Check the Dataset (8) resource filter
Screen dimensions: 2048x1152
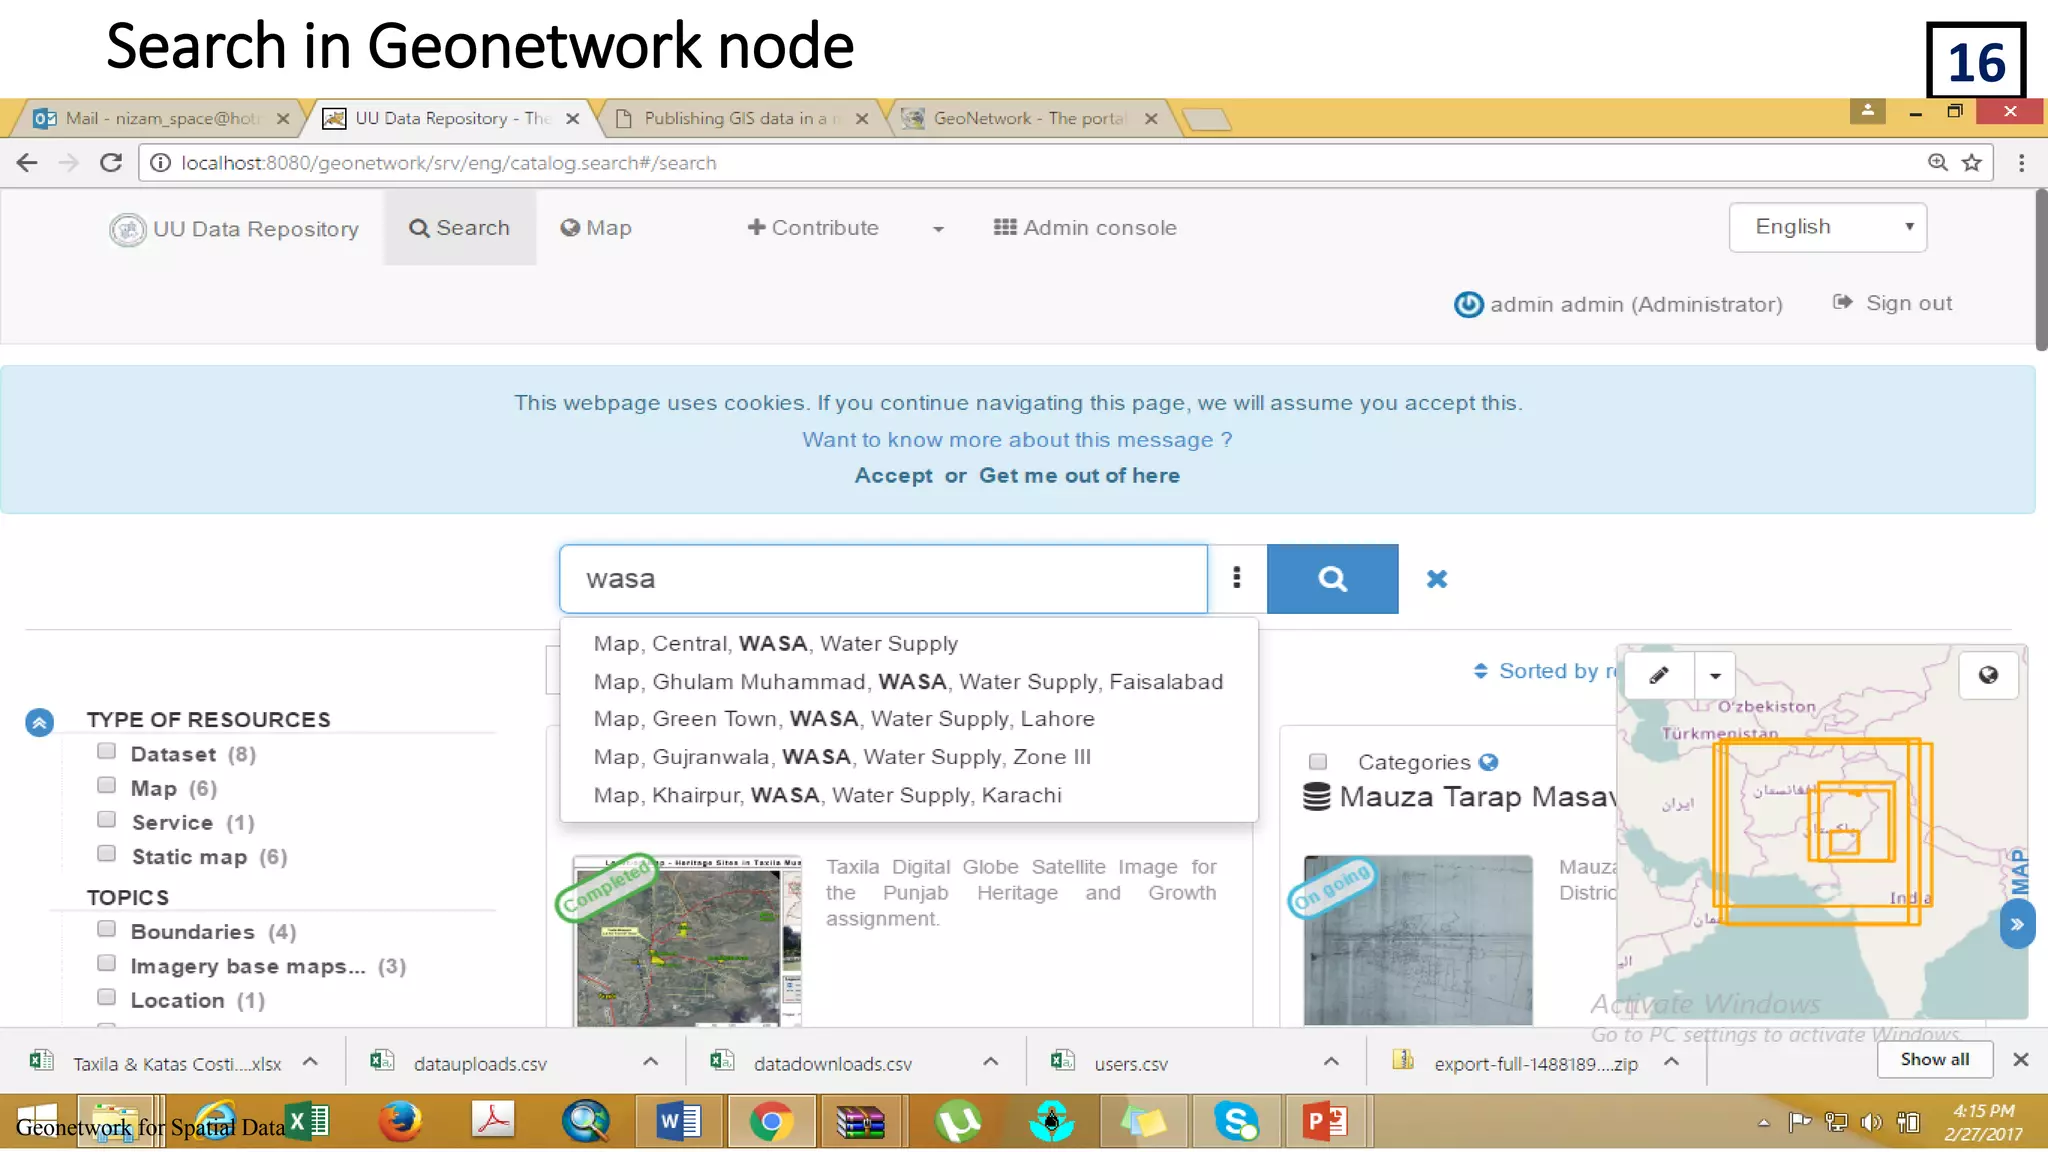point(107,751)
